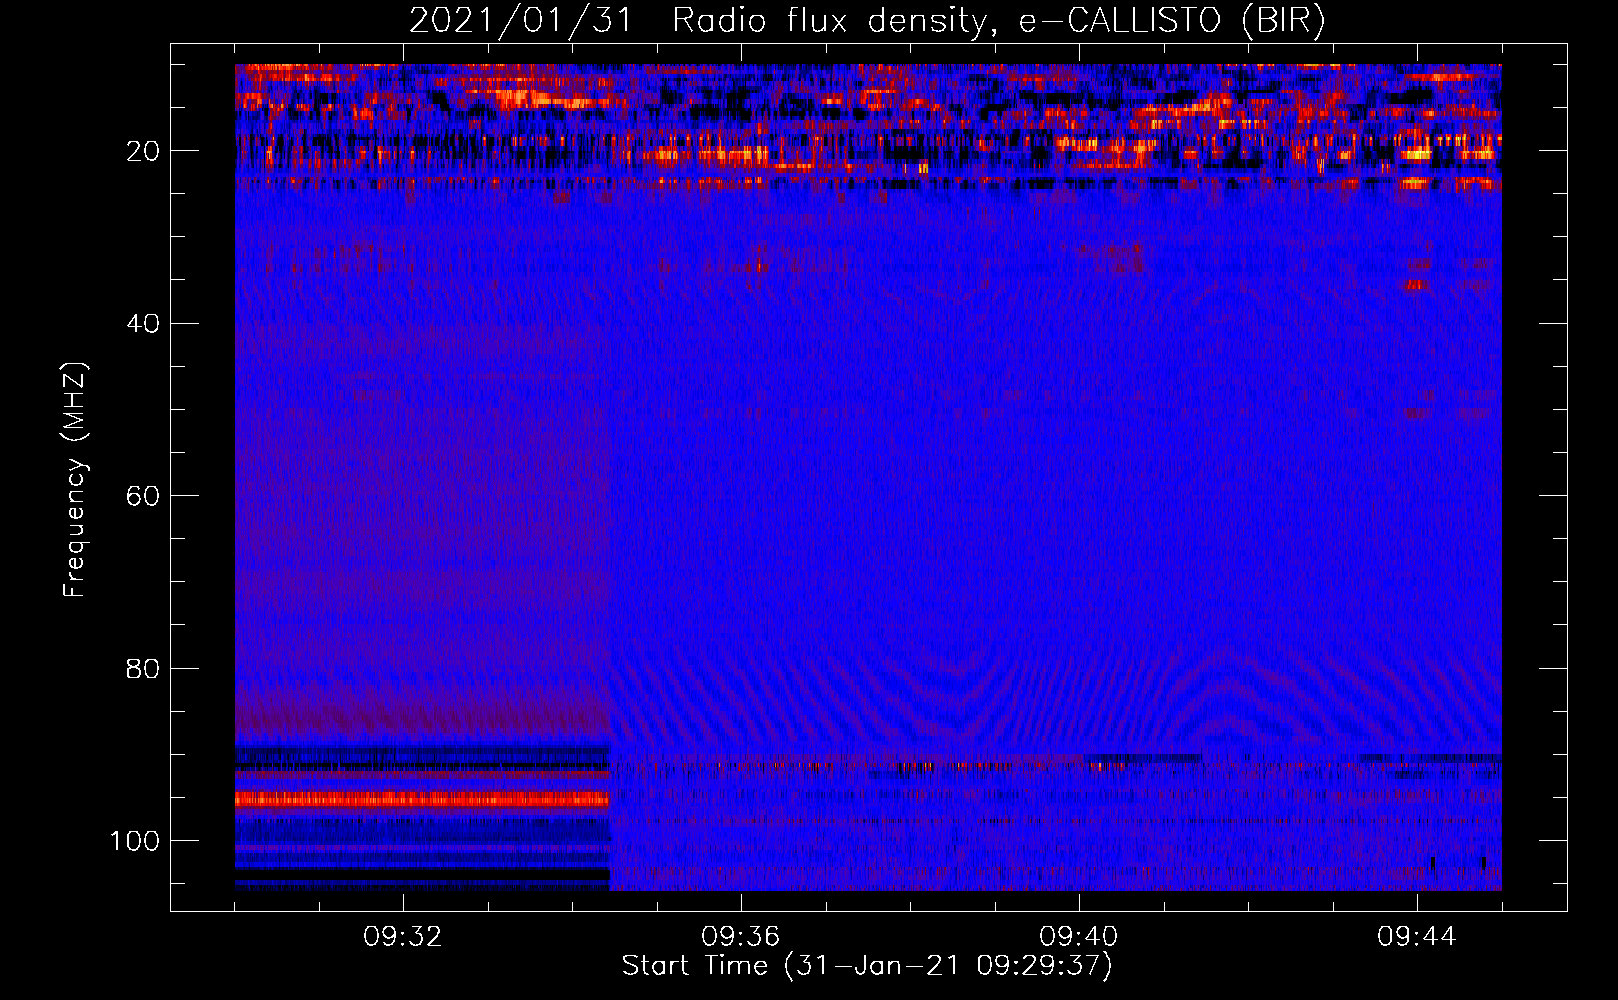Image resolution: width=1618 pixels, height=1000 pixels.
Task: Click the 80 frequency tick label
Action: coord(143,668)
